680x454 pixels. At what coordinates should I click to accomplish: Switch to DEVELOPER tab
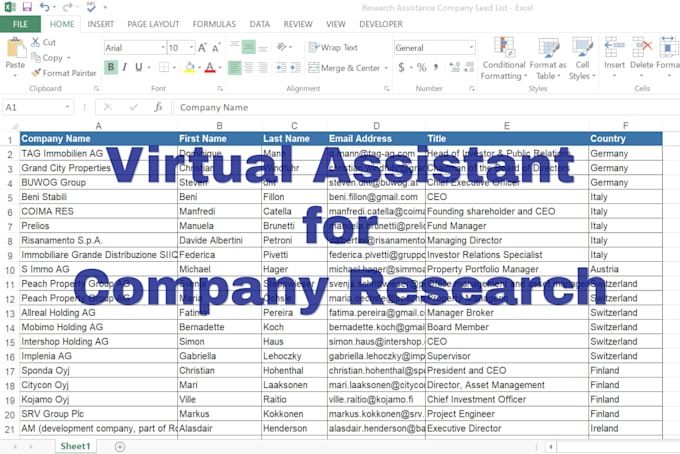[381, 24]
